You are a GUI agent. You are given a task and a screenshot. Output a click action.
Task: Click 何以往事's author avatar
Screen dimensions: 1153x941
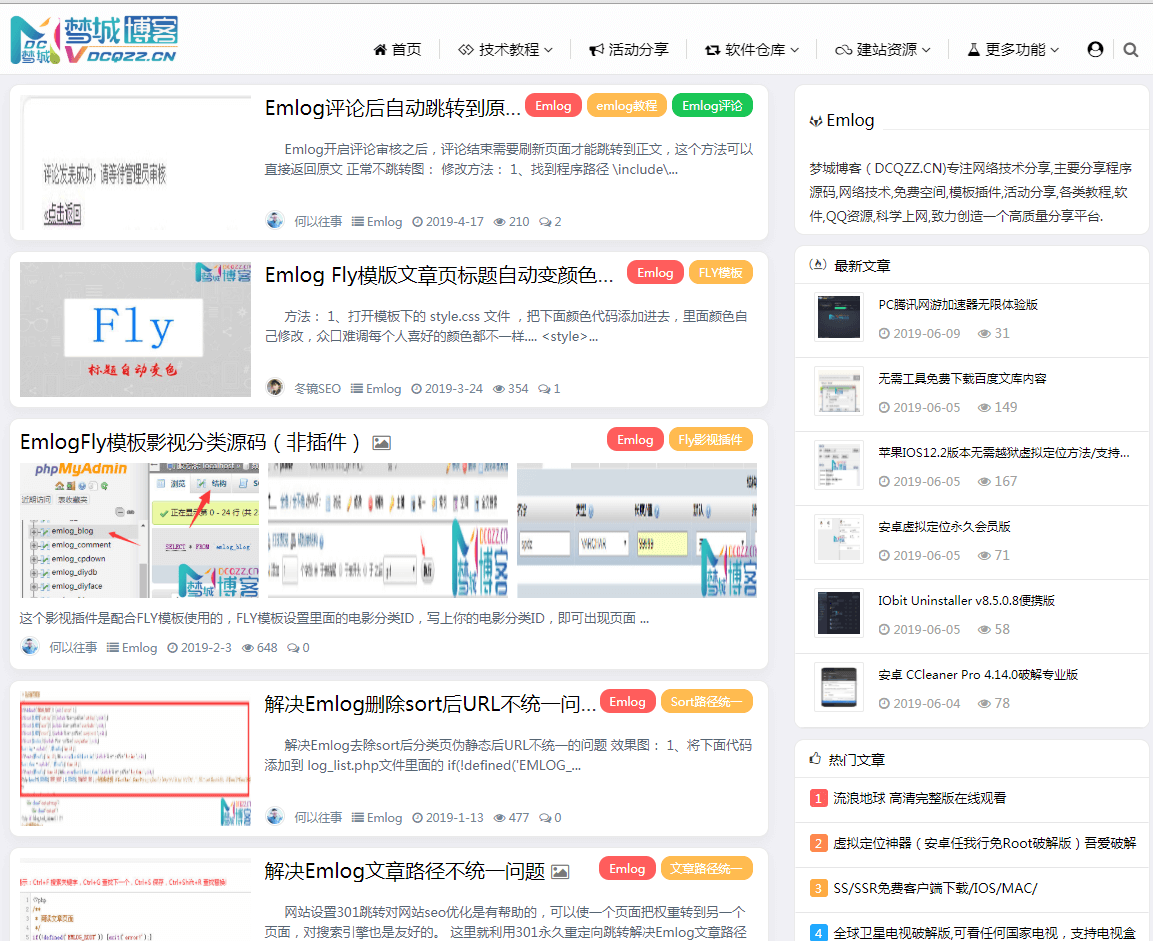click(x=274, y=220)
